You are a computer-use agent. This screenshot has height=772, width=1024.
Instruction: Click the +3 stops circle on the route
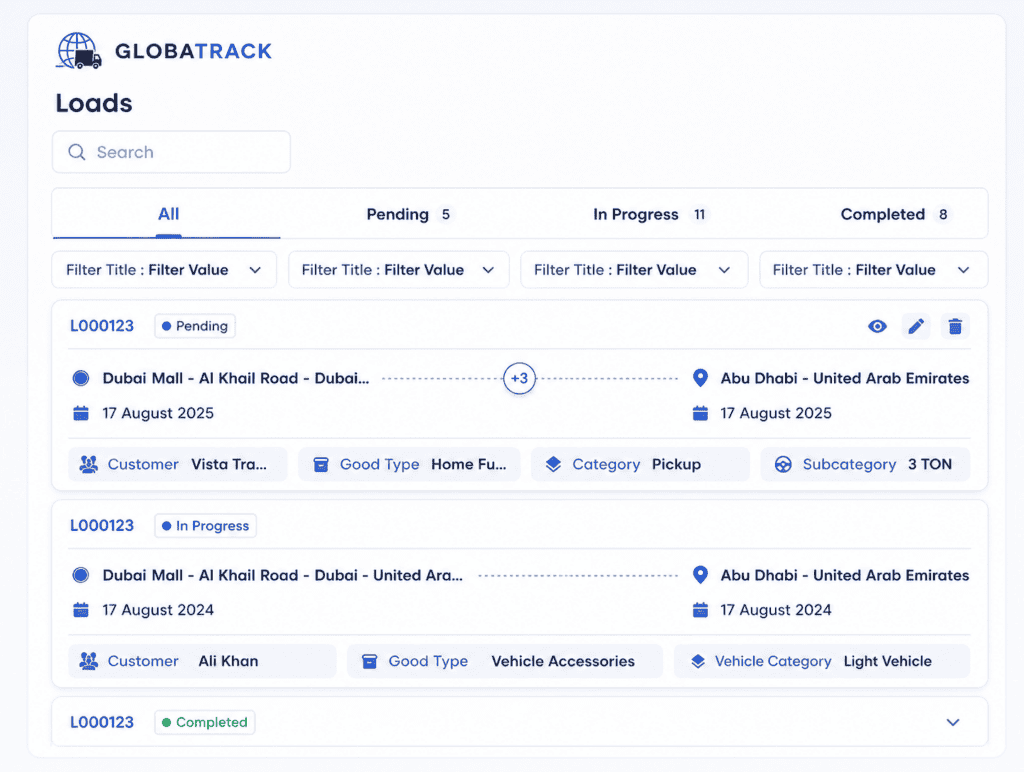pyautogui.click(x=519, y=378)
